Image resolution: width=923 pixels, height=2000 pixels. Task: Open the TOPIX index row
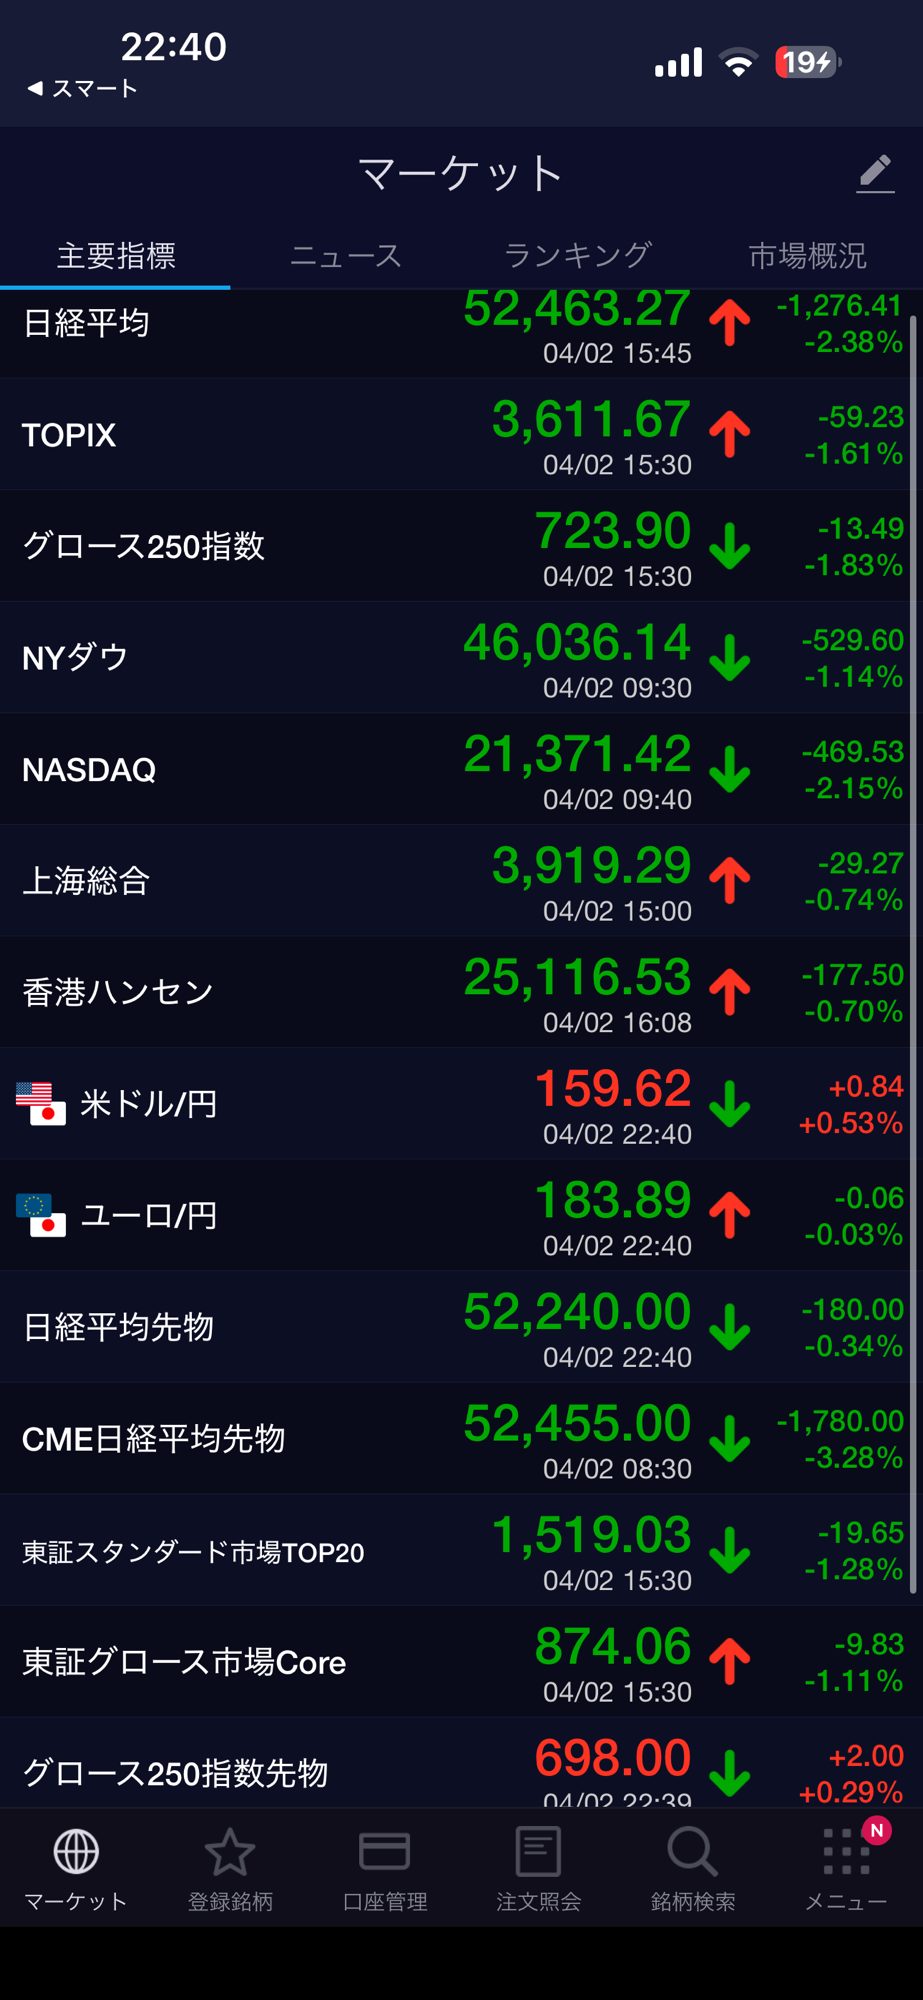[x=69, y=435]
